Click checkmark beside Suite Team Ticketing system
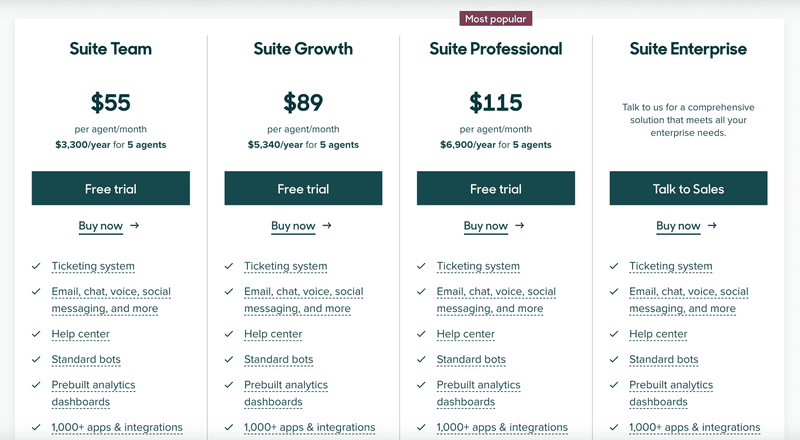Screen dimensions: 800x440 point(36,266)
